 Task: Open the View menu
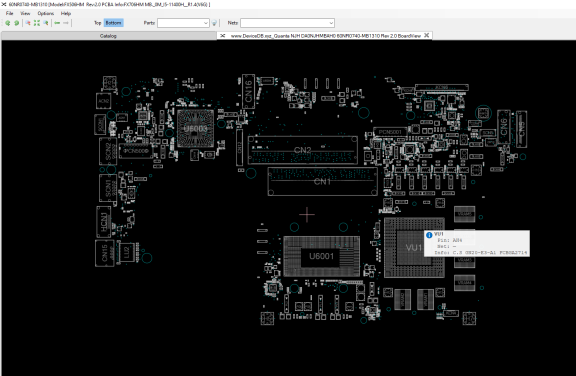pyautogui.click(x=25, y=14)
